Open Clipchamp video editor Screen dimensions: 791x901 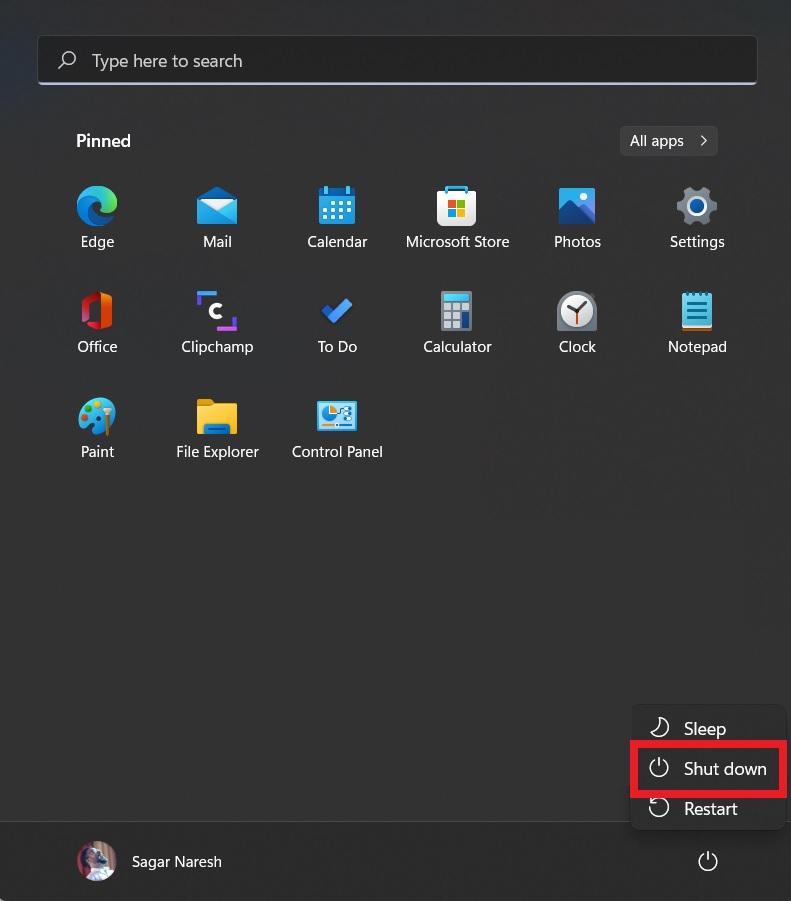point(217,322)
